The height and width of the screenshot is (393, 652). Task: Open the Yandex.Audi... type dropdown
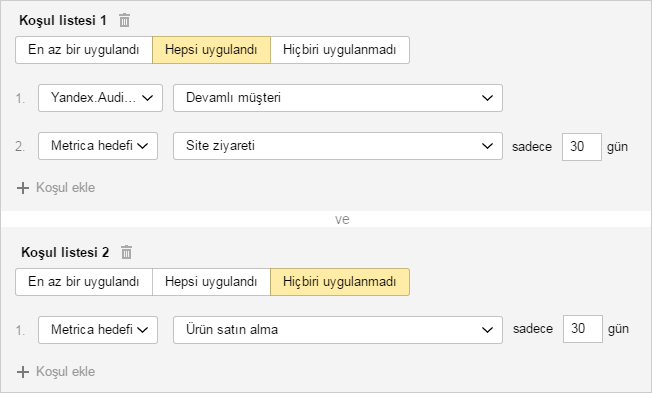(100, 98)
